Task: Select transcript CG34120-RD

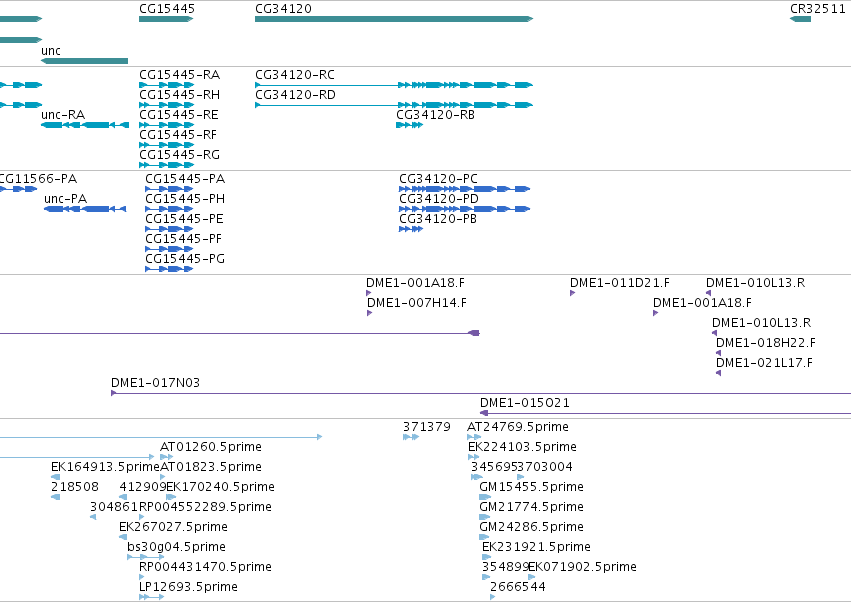Action: click(x=295, y=95)
